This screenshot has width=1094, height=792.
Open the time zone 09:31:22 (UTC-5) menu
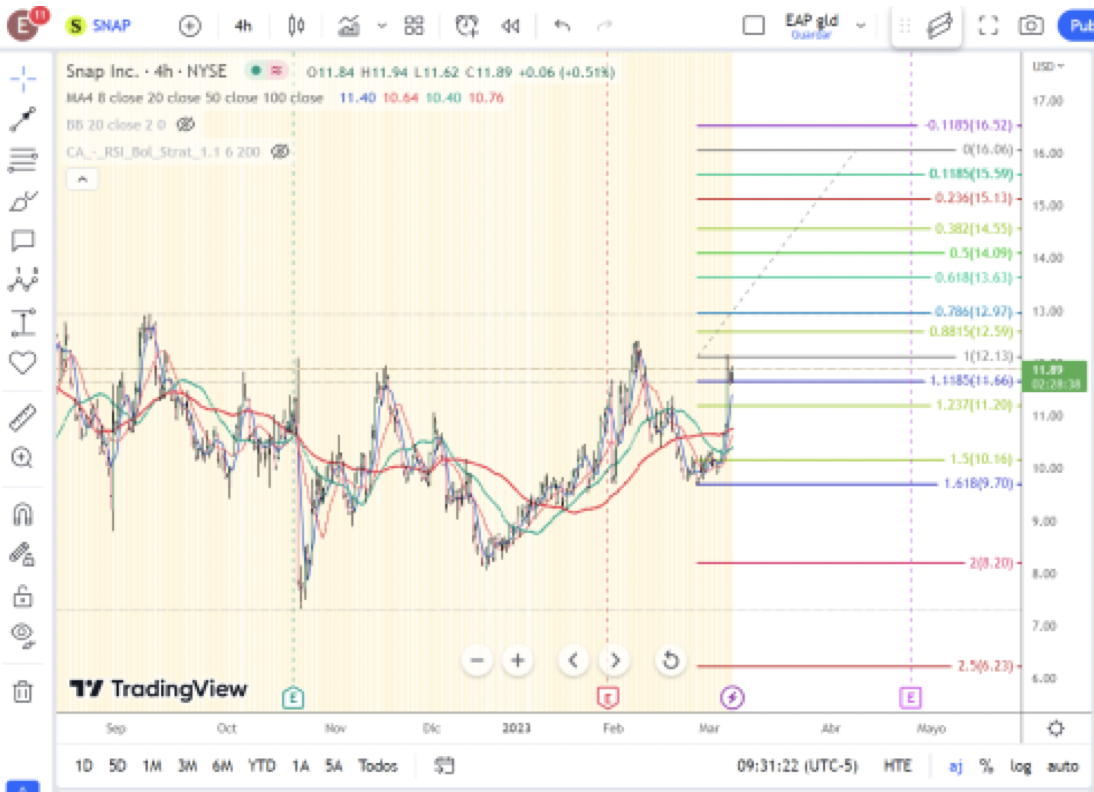coord(797,766)
